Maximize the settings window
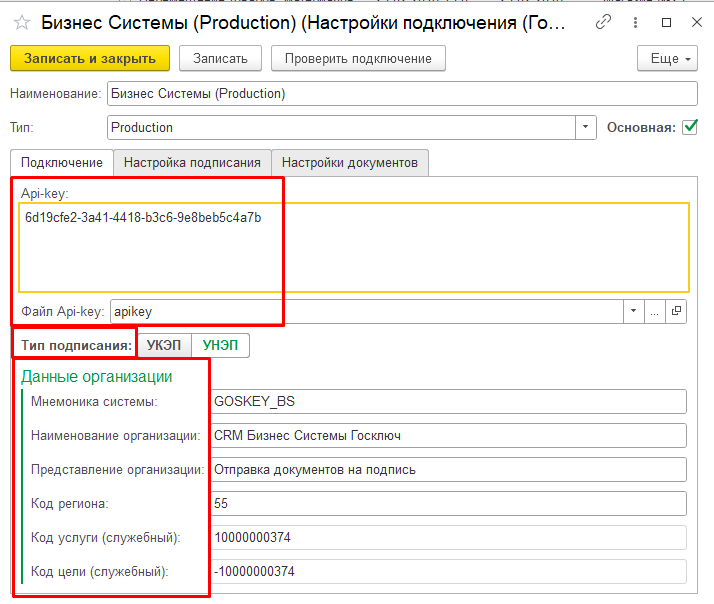 [666, 22]
